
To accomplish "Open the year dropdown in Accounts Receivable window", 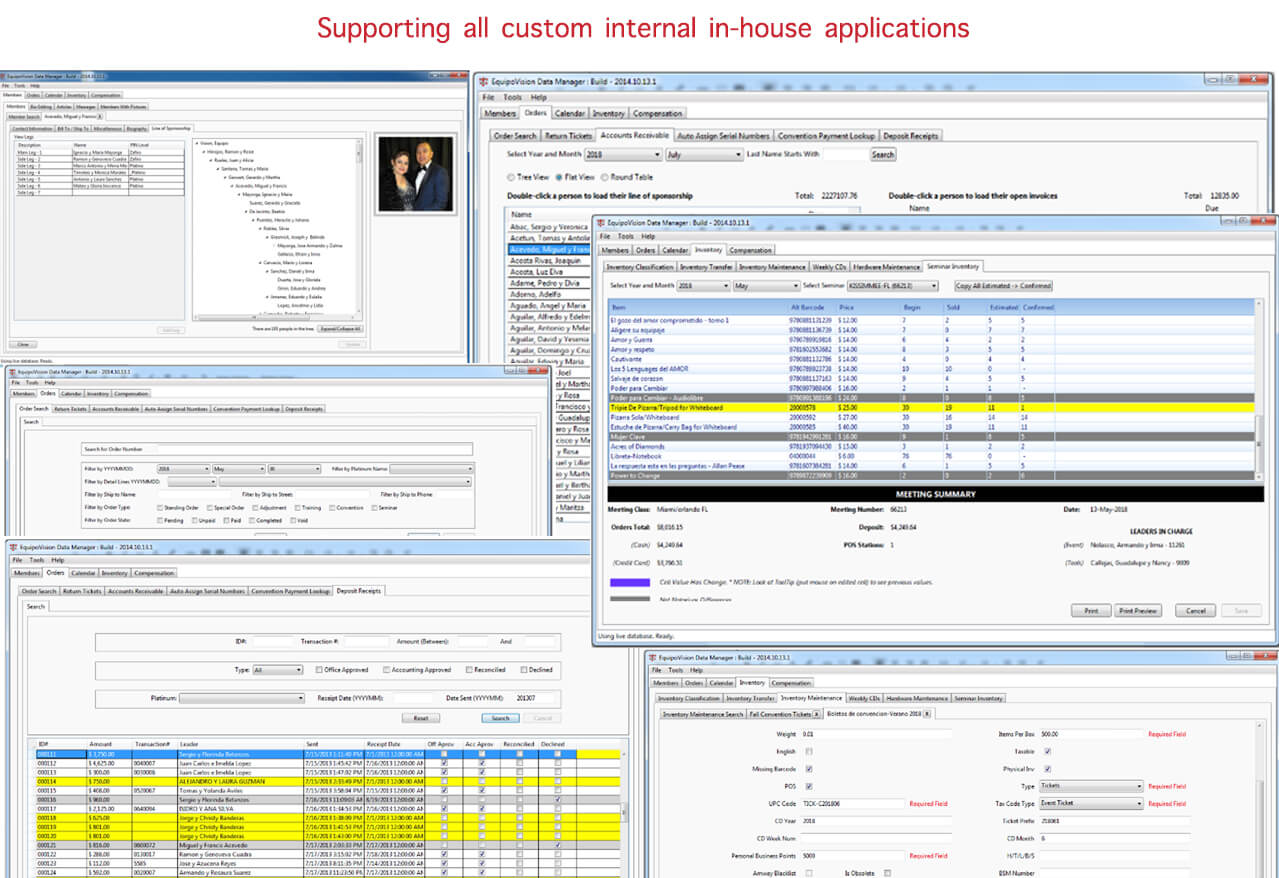I will (x=623, y=155).
